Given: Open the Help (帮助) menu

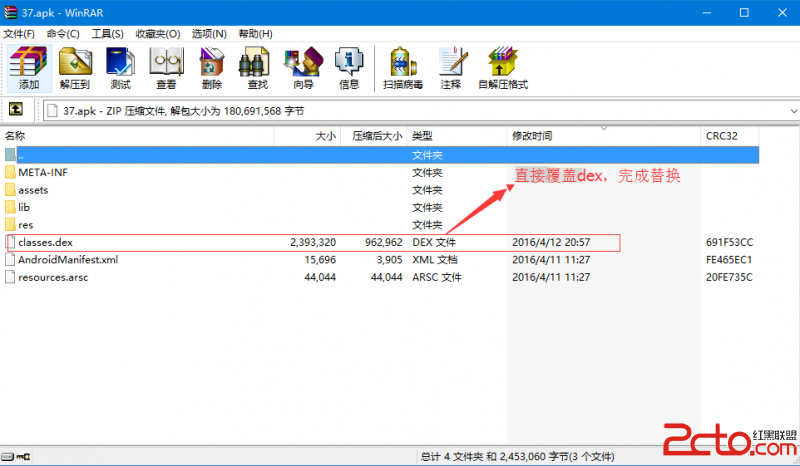Looking at the screenshot, I should pyautogui.click(x=255, y=34).
